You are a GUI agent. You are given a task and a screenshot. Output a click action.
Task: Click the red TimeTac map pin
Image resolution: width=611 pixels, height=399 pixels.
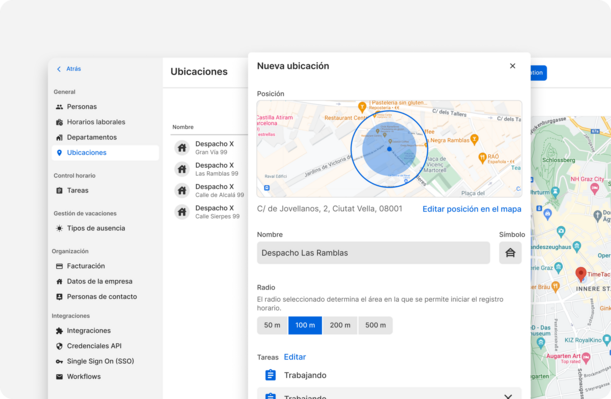point(581,274)
